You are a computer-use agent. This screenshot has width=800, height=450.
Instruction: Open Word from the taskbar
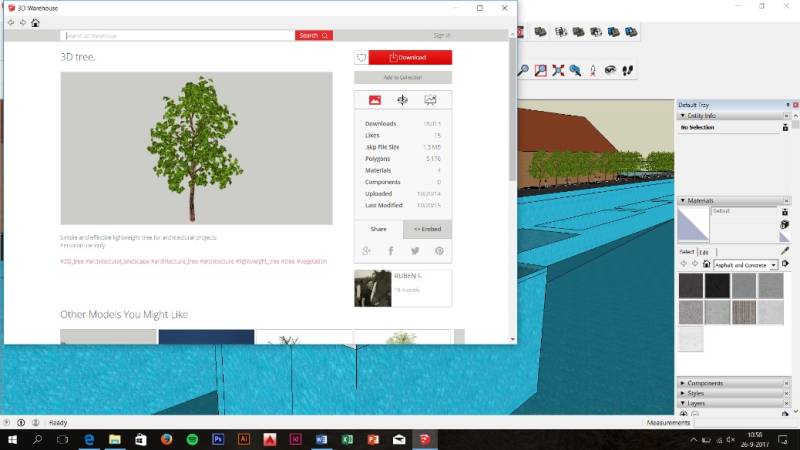(x=321, y=439)
